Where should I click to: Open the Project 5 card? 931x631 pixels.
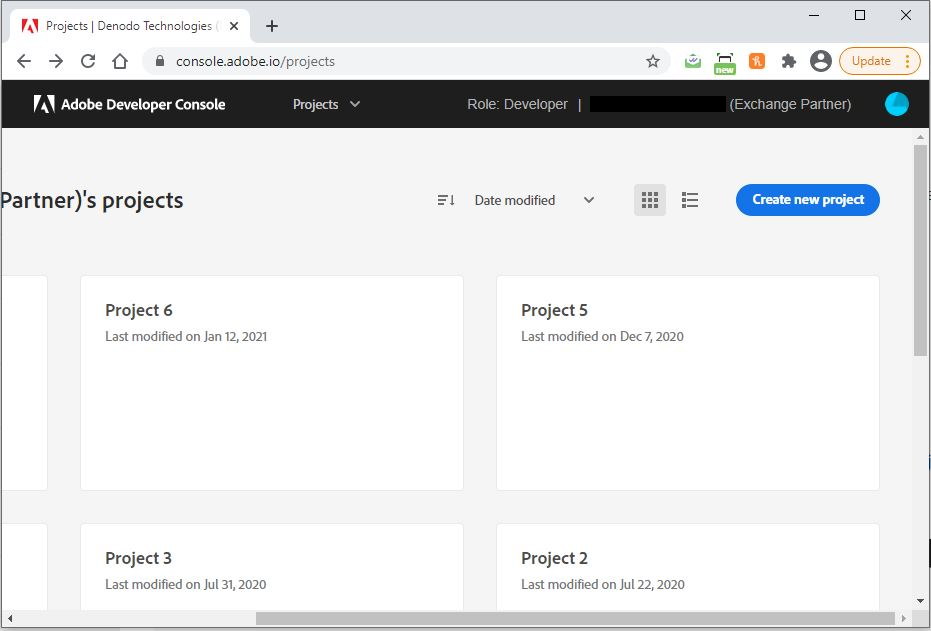[688, 383]
